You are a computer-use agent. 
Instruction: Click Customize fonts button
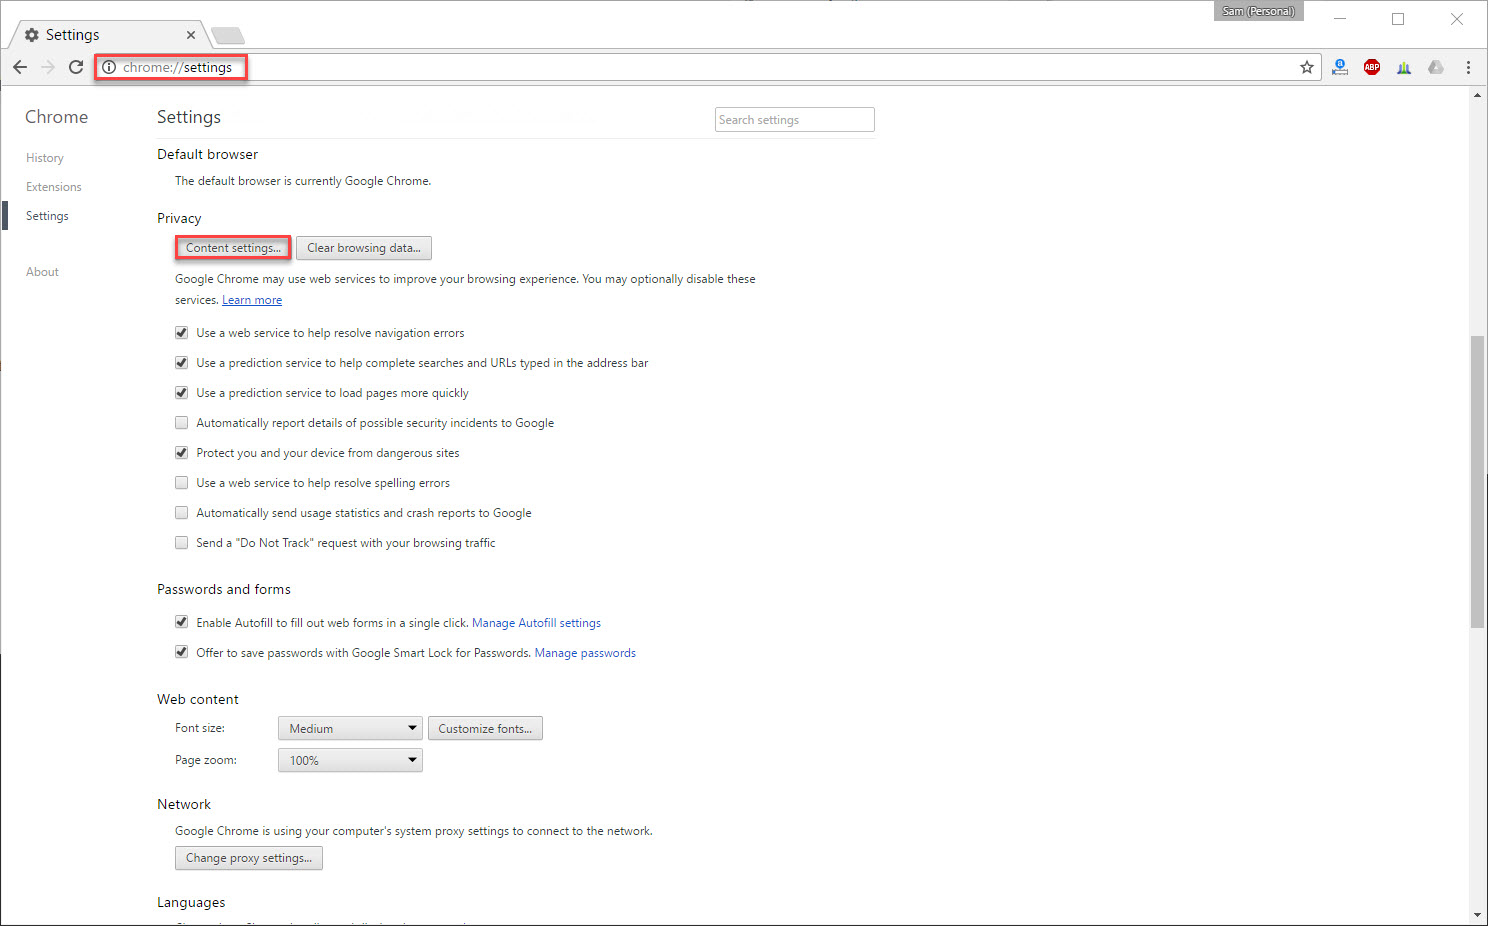[485, 729]
